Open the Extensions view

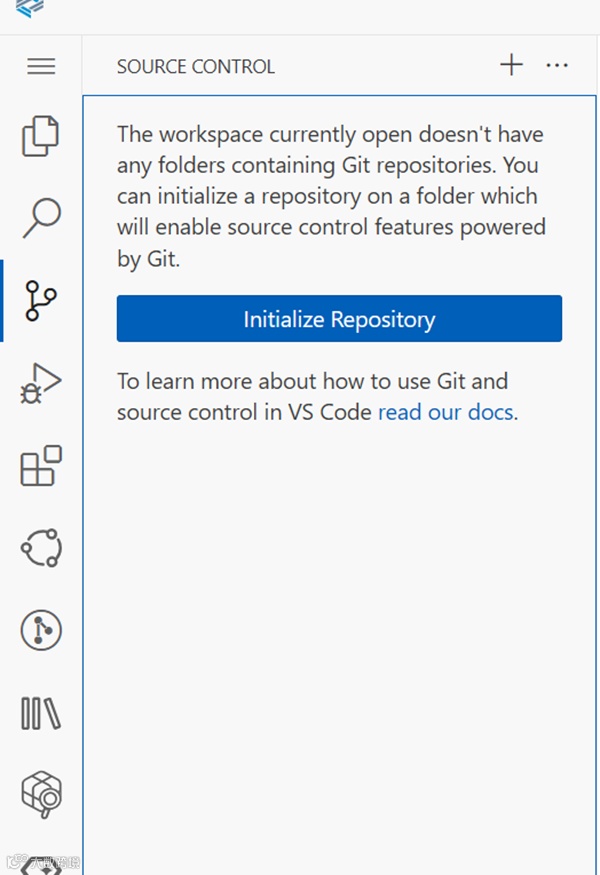(x=41, y=466)
